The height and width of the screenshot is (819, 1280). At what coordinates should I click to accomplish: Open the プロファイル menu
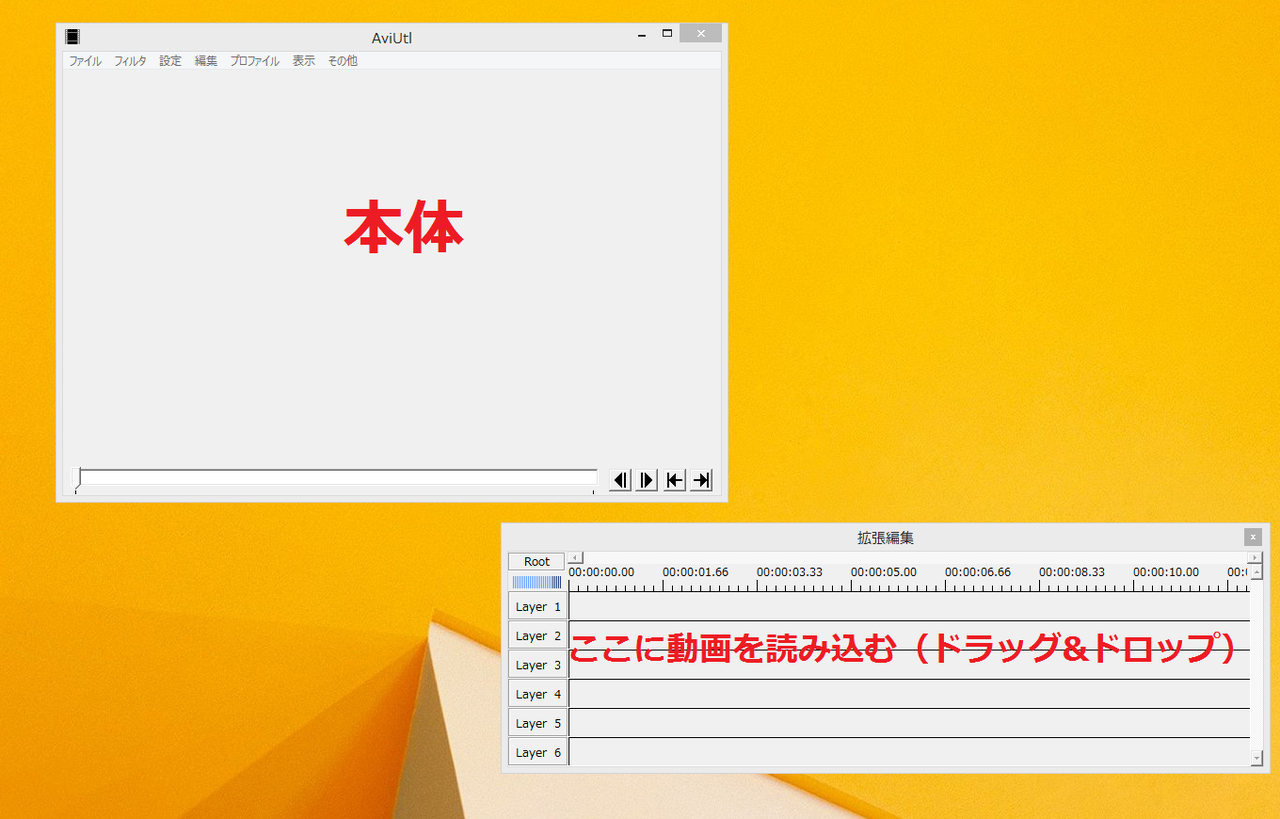pos(255,61)
